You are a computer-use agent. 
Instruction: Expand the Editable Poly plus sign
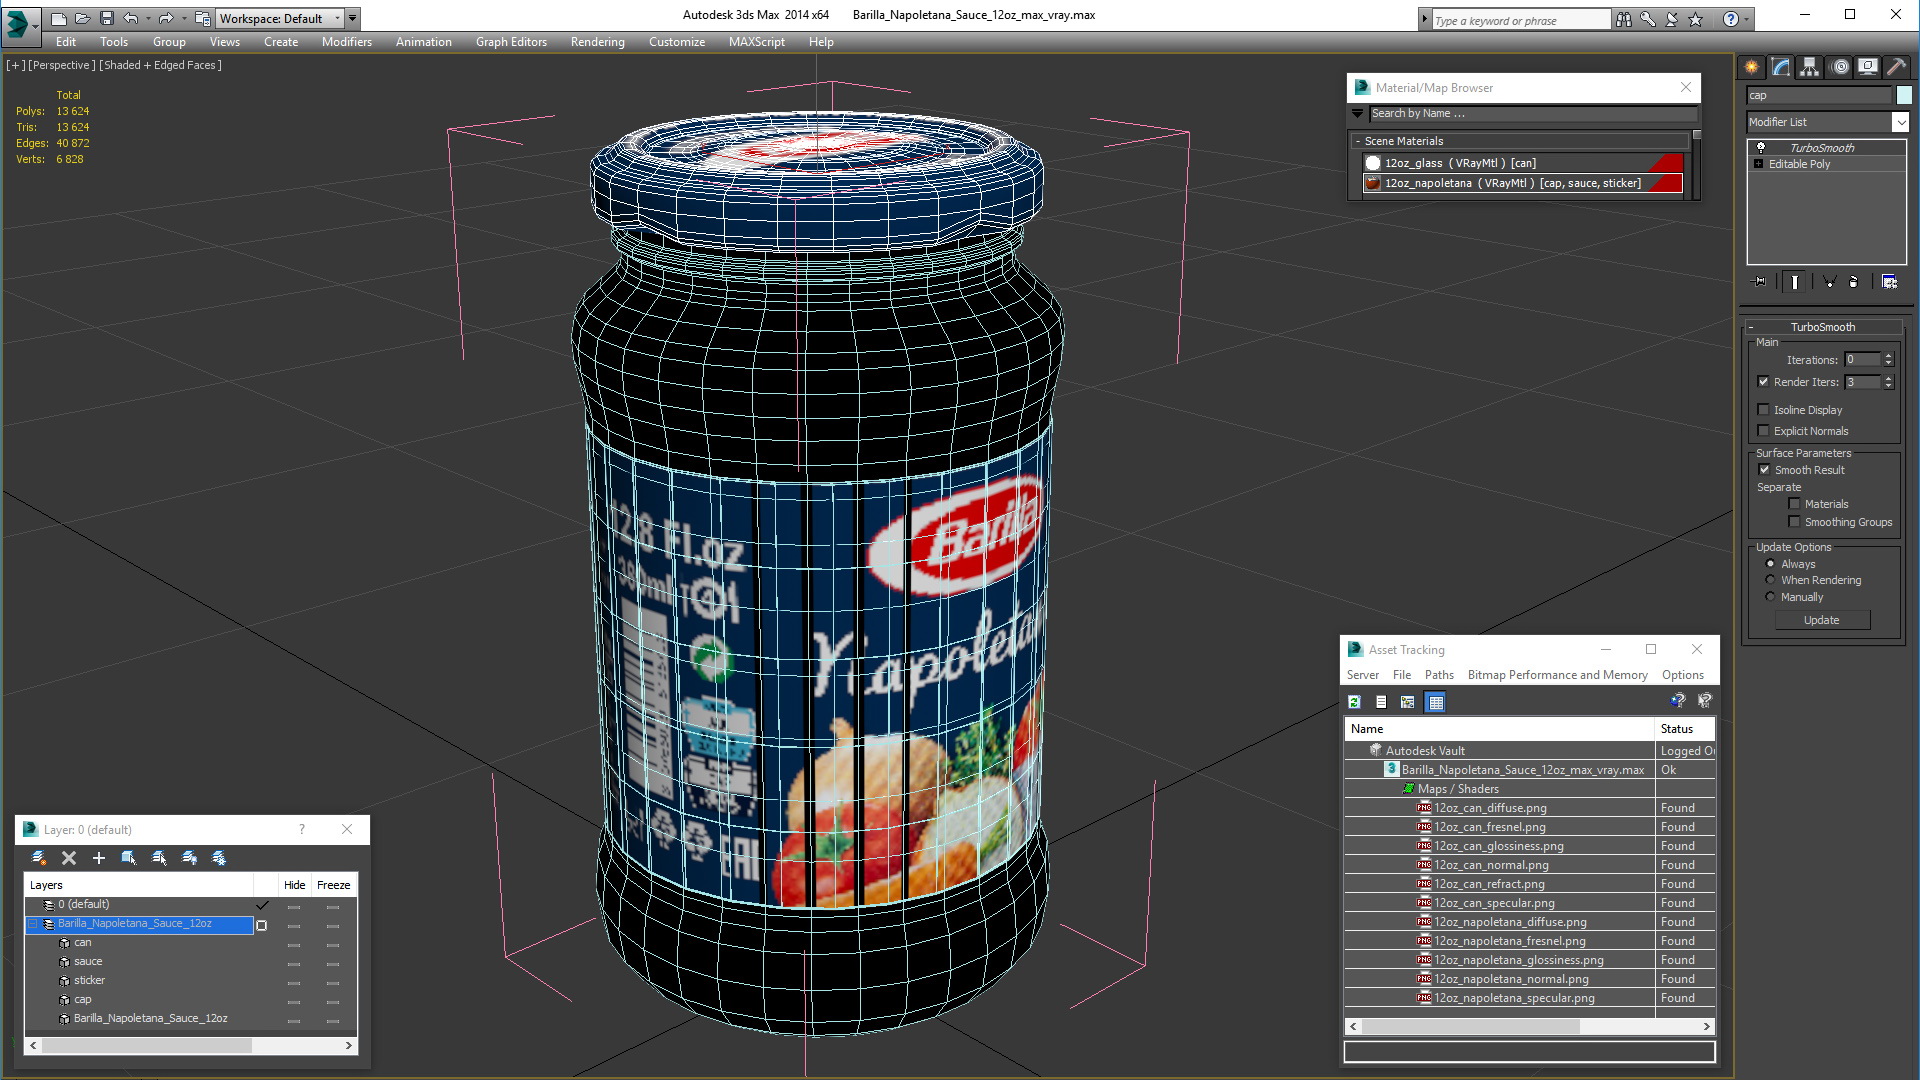(1759, 163)
